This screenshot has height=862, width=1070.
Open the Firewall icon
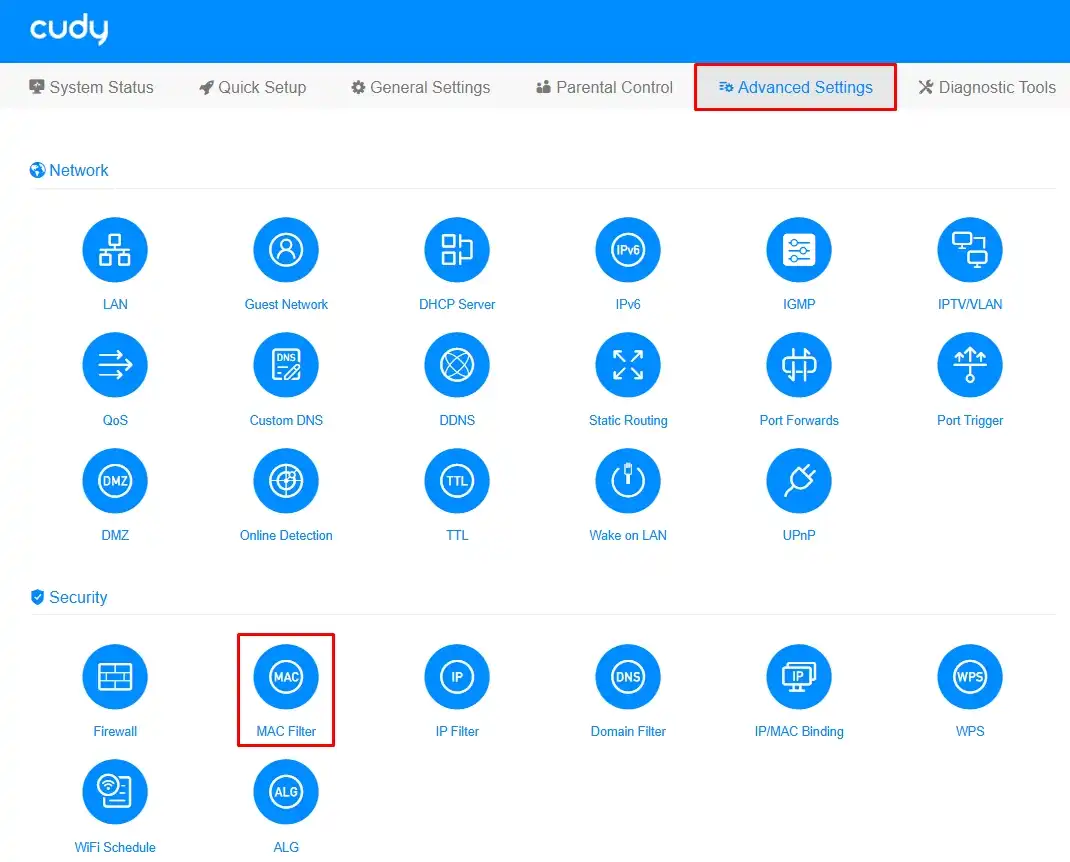115,677
